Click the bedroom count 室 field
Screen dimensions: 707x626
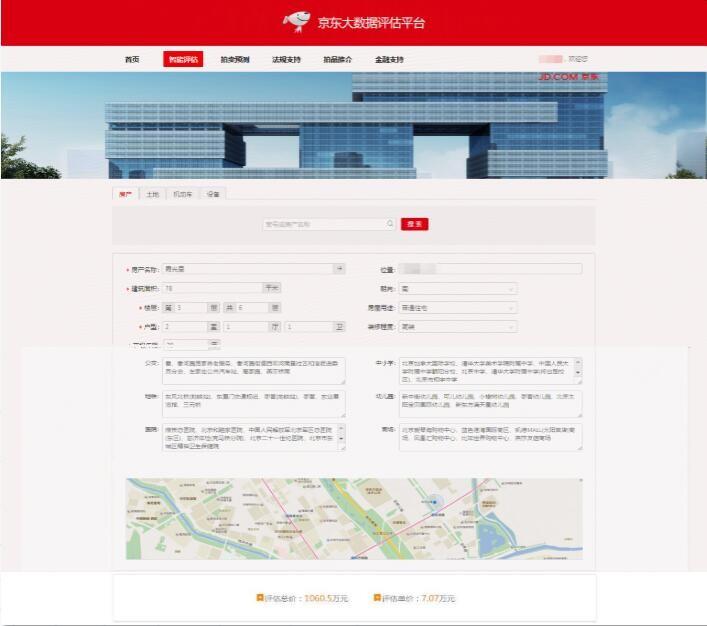click(185, 327)
